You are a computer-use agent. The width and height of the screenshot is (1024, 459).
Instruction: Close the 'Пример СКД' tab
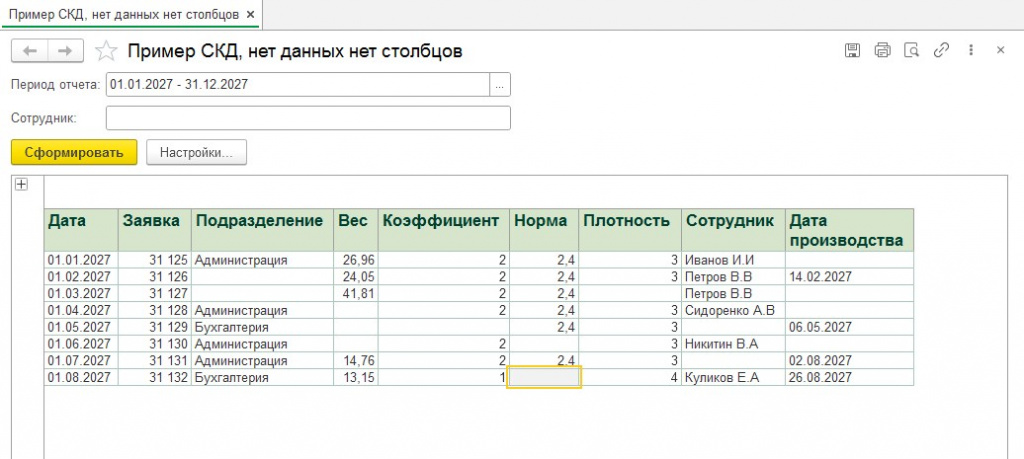[x=251, y=14]
